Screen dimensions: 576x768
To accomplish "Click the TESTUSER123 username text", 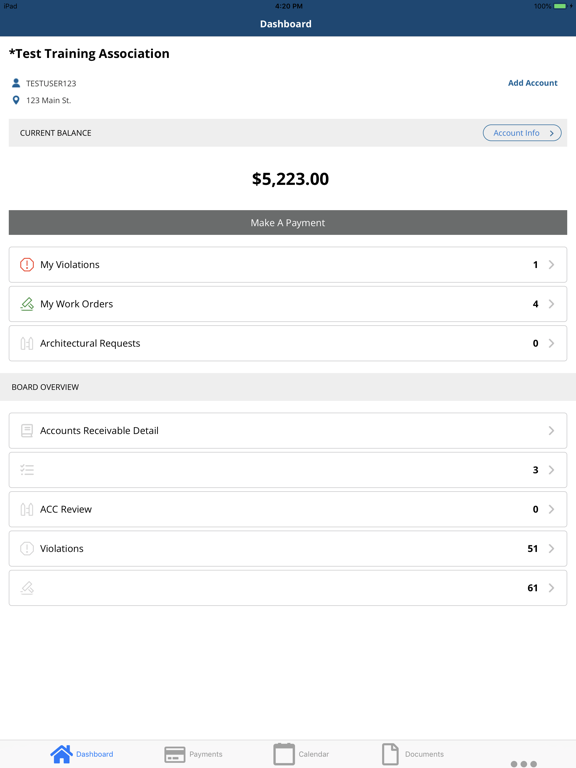I will click(x=51, y=83).
